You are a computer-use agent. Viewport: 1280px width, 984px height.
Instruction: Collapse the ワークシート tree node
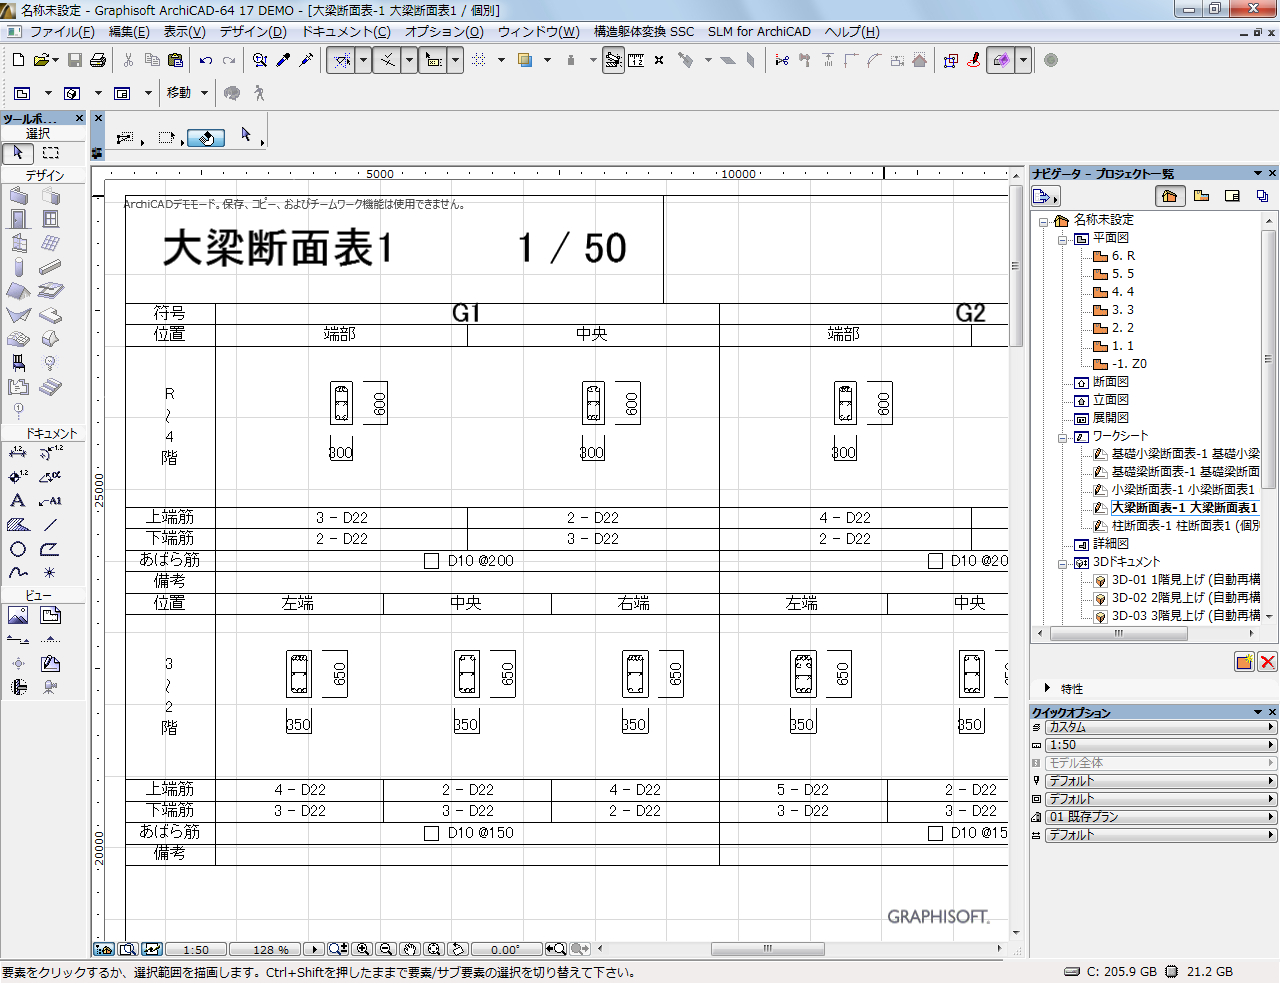pyautogui.click(x=1063, y=437)
